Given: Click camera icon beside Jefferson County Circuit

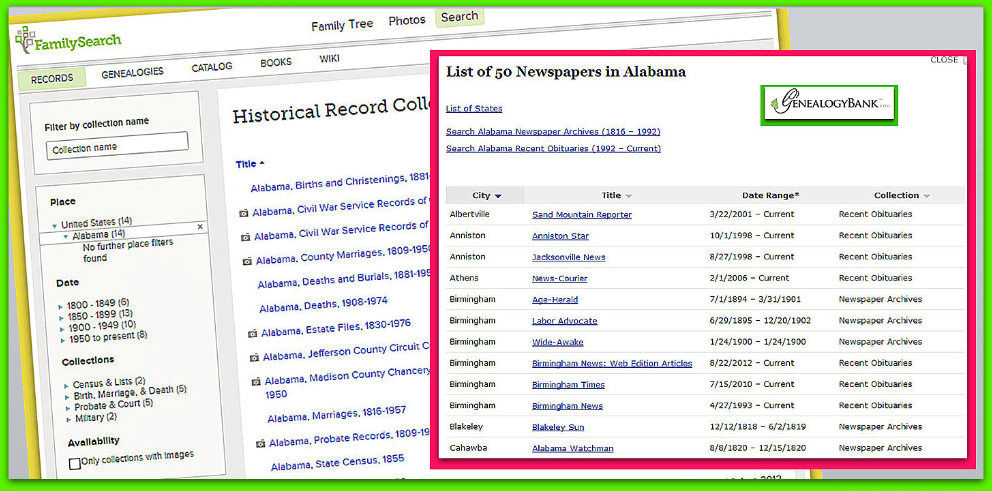Looking at the screenshot, I should point(254,357).
